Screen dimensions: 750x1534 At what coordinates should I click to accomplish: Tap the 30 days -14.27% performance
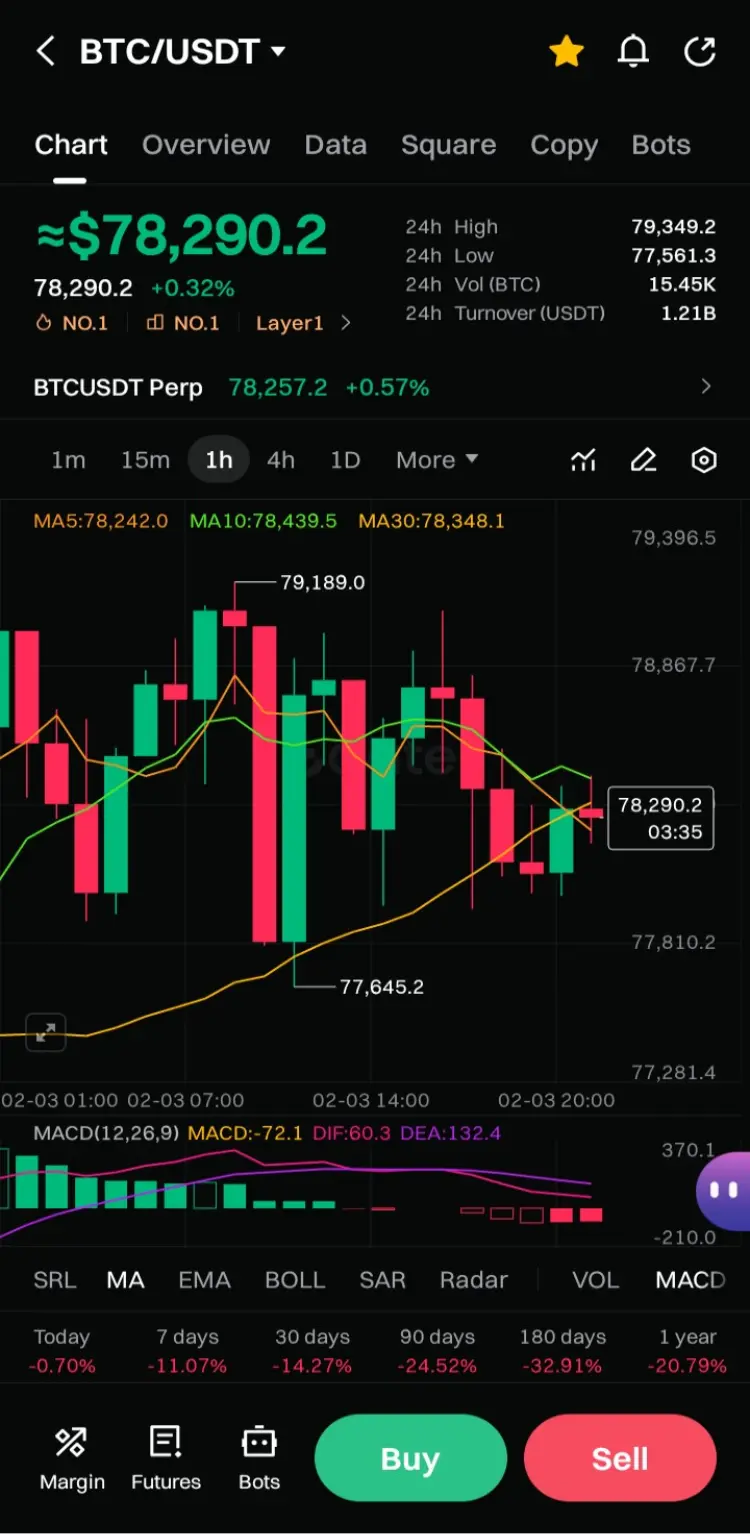tap(313, 1351)
